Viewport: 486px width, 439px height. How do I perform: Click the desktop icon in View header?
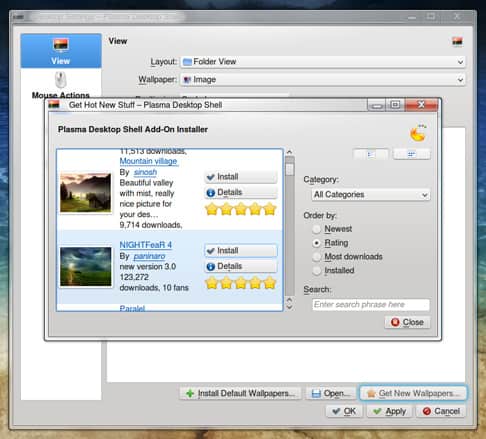[x=458, y=42]
